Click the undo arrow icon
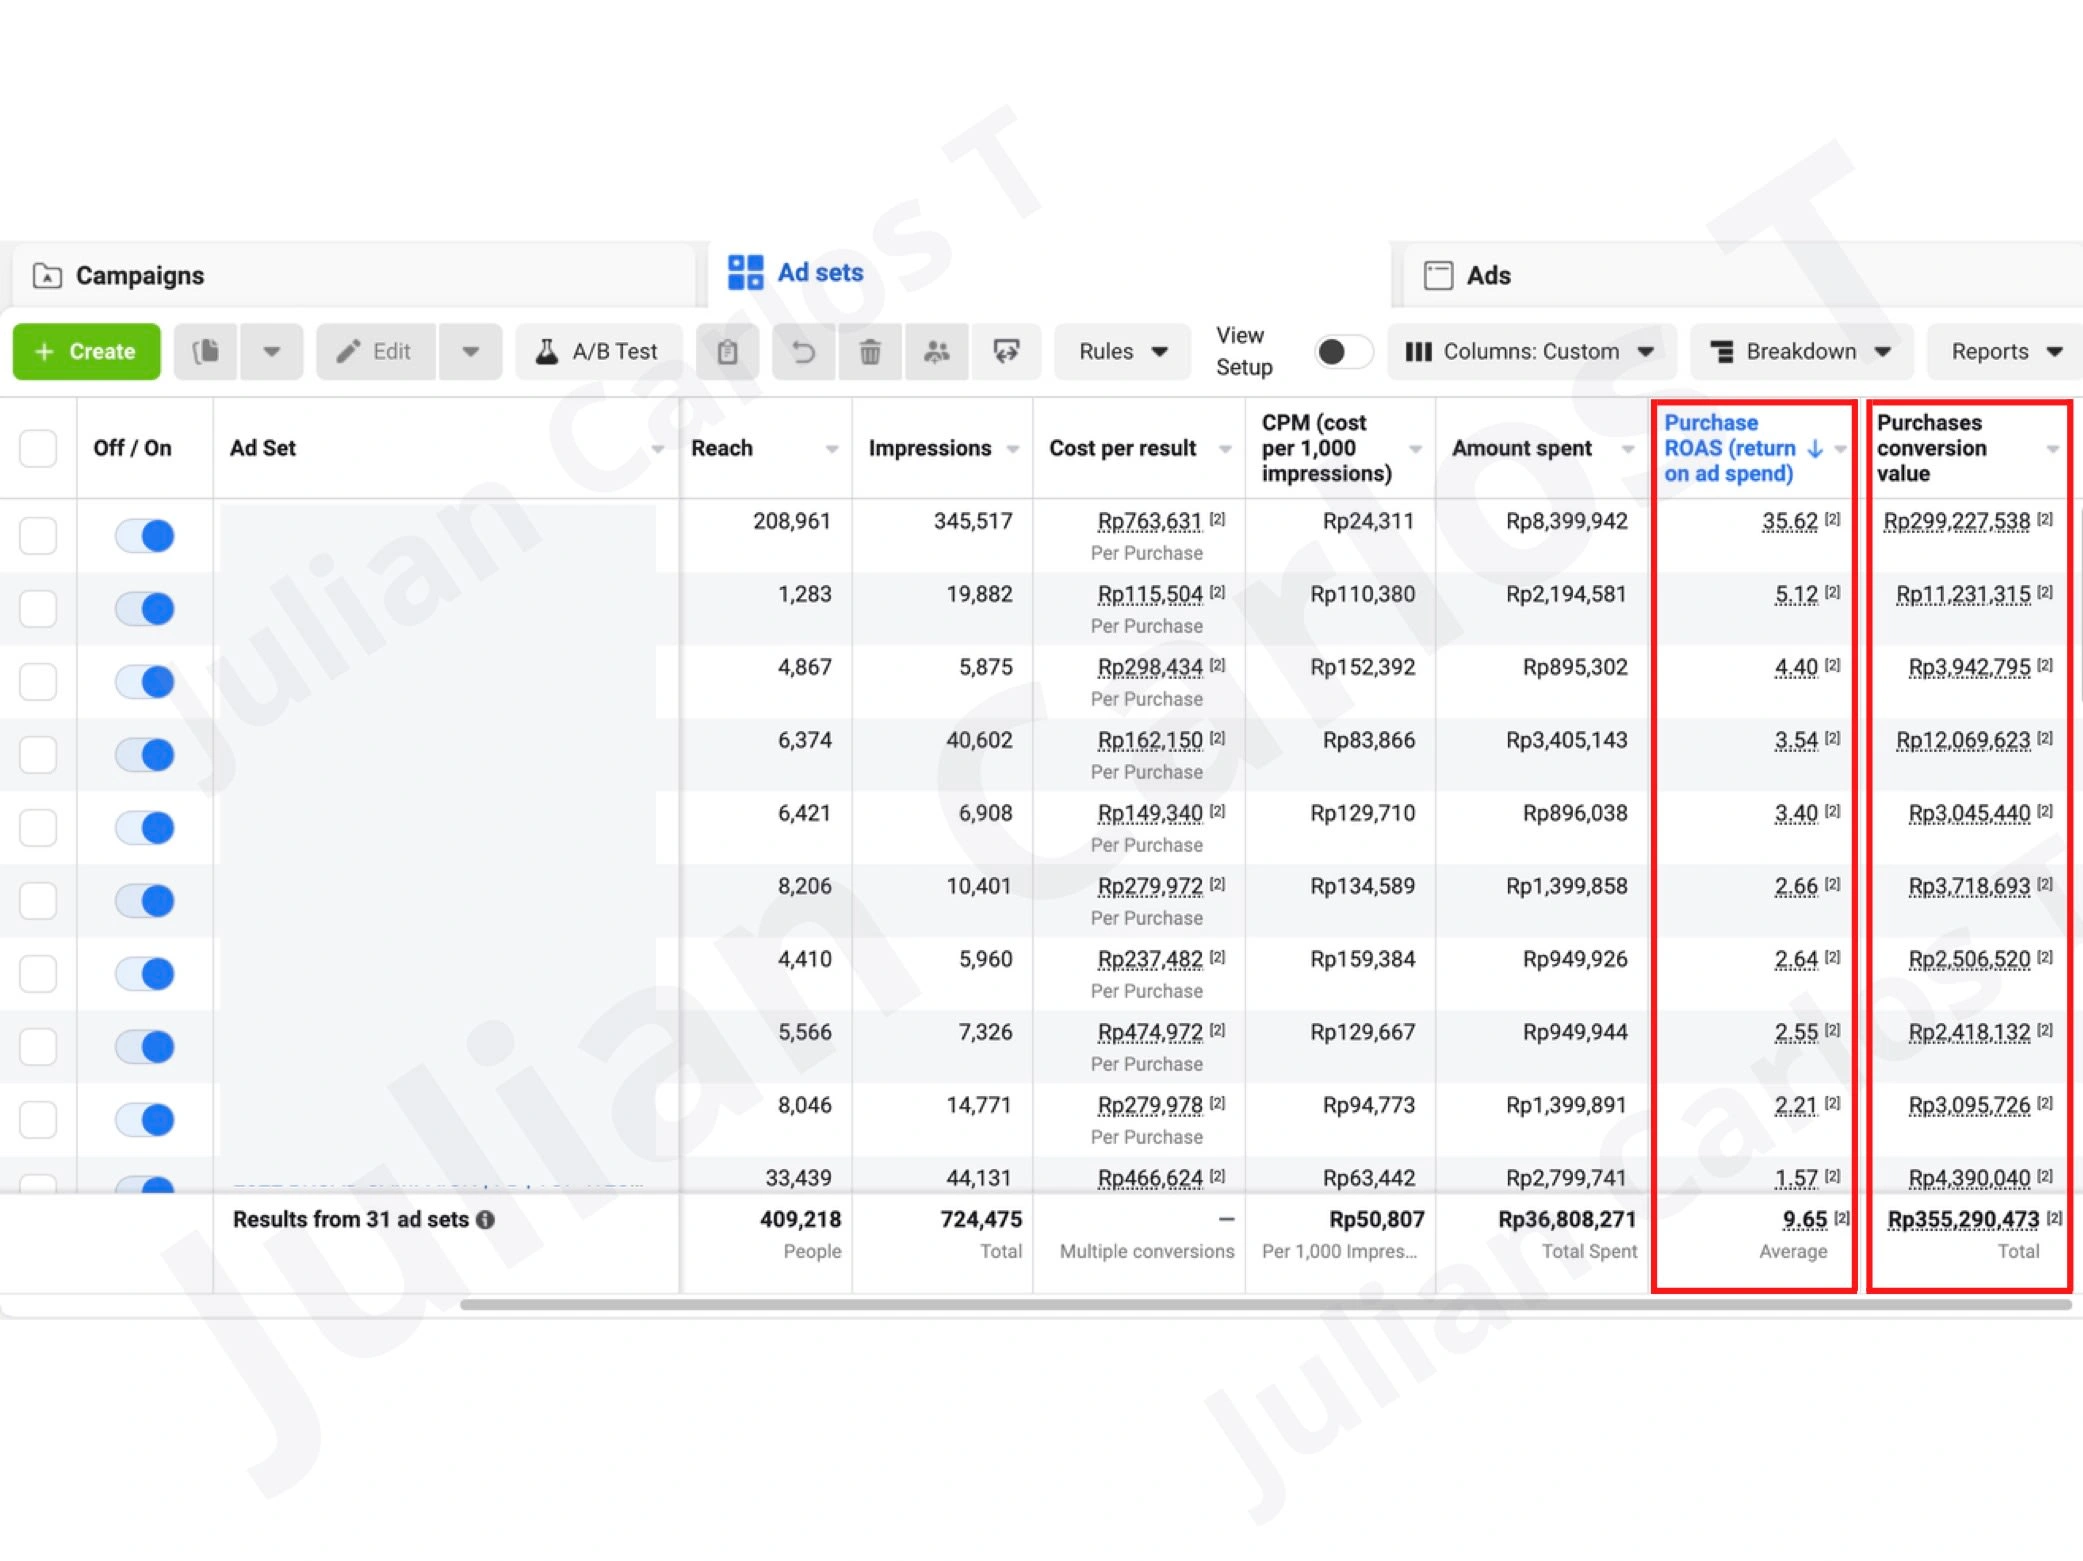This screenshot has height=1561, width=2083. [803, 352]
